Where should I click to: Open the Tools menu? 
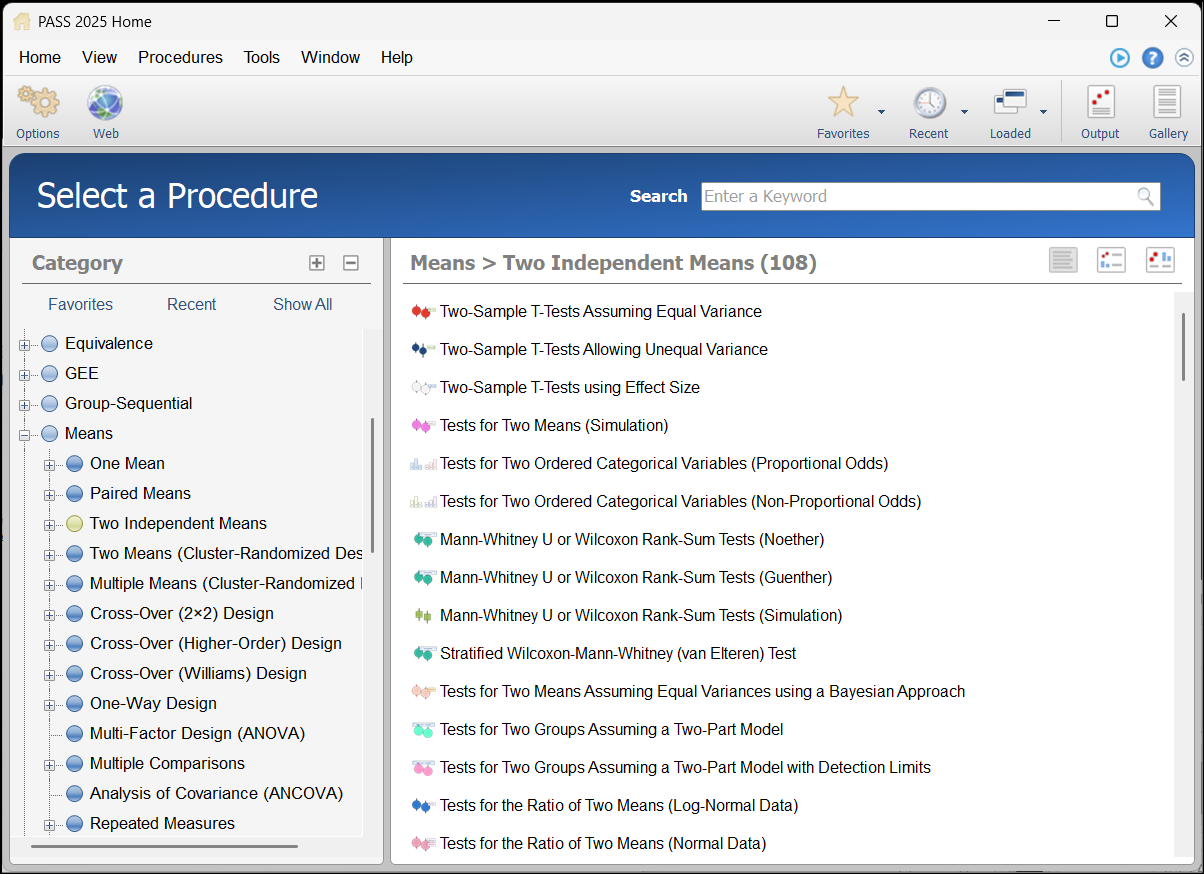click(261, 58)
